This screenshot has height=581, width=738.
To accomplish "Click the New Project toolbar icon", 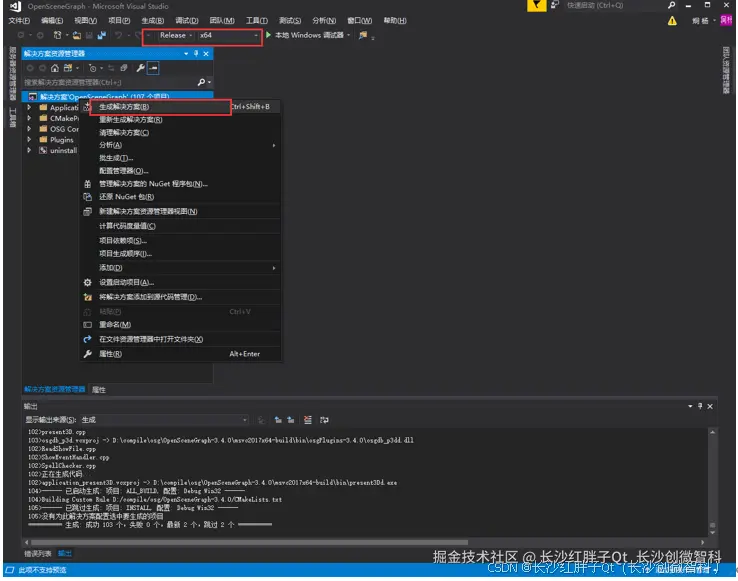I will coord(57,35).
